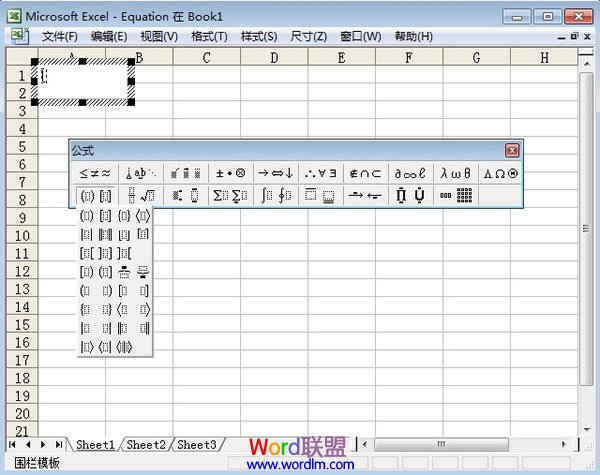
Task: Insert the angle brackets fence template
Action: click(143, 216)
